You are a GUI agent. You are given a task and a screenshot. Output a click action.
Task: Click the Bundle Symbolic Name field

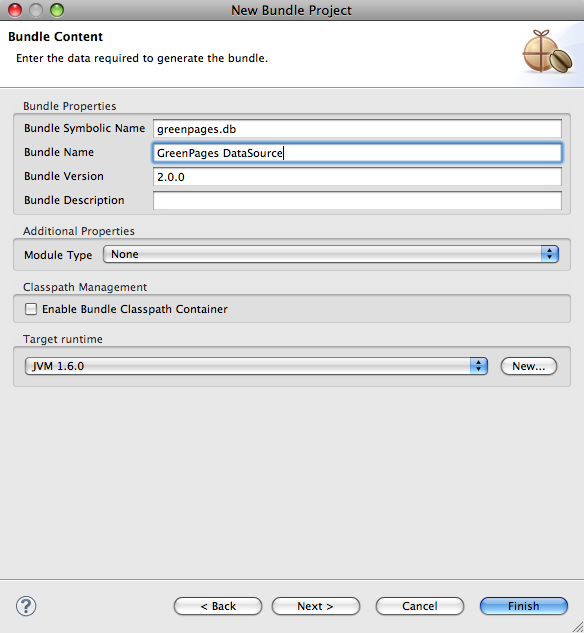[357, 129]
